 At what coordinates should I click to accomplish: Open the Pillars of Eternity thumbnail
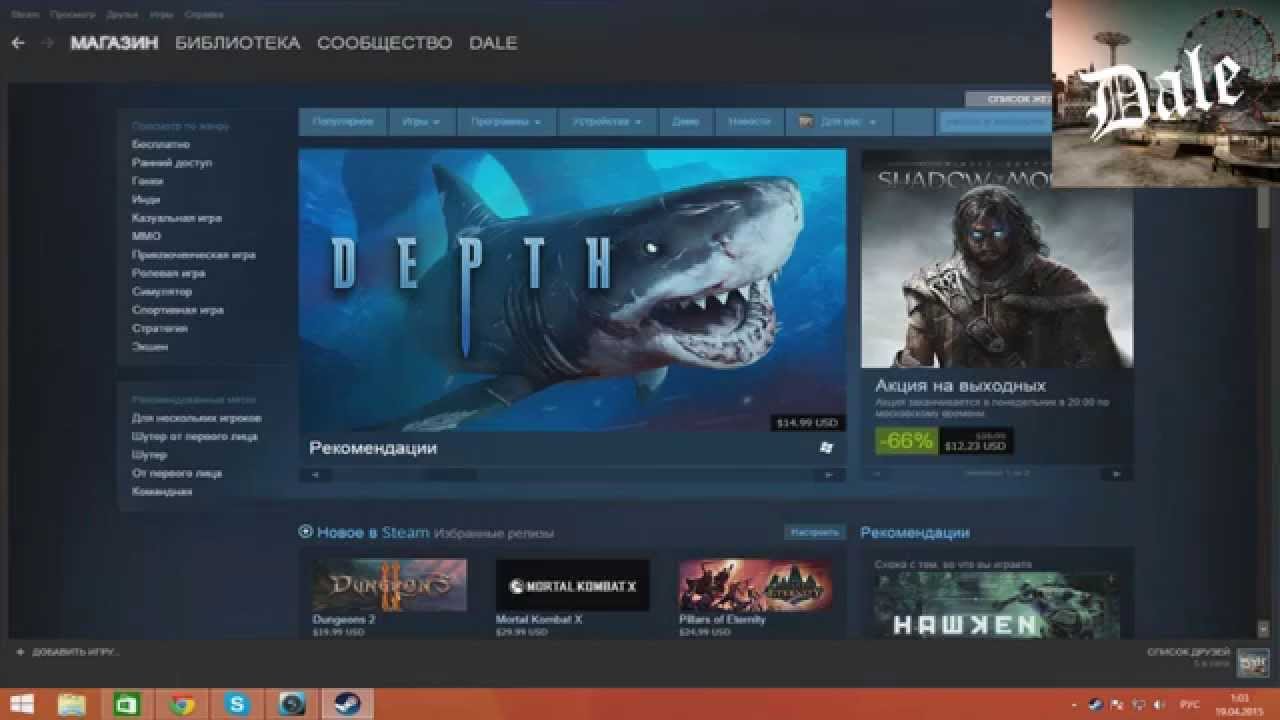(755, 585)
